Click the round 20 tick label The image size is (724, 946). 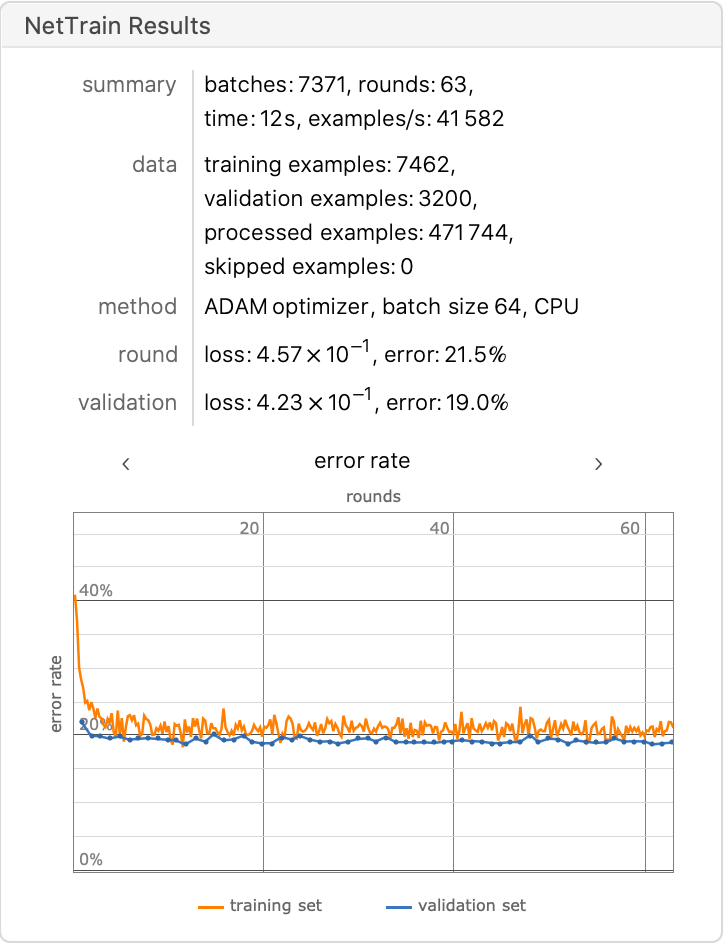point(250,528)
